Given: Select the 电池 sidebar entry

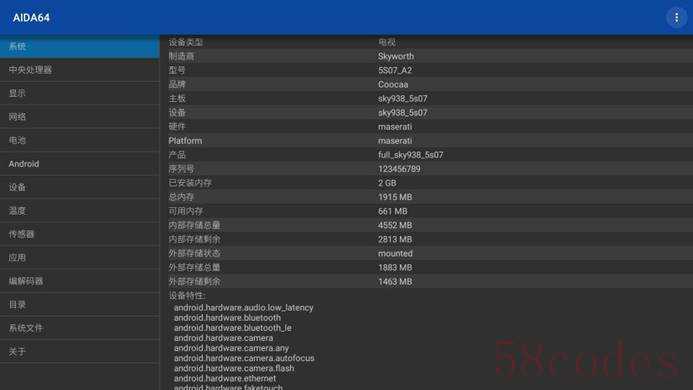Looking at the screenshot, I should 80,140.
